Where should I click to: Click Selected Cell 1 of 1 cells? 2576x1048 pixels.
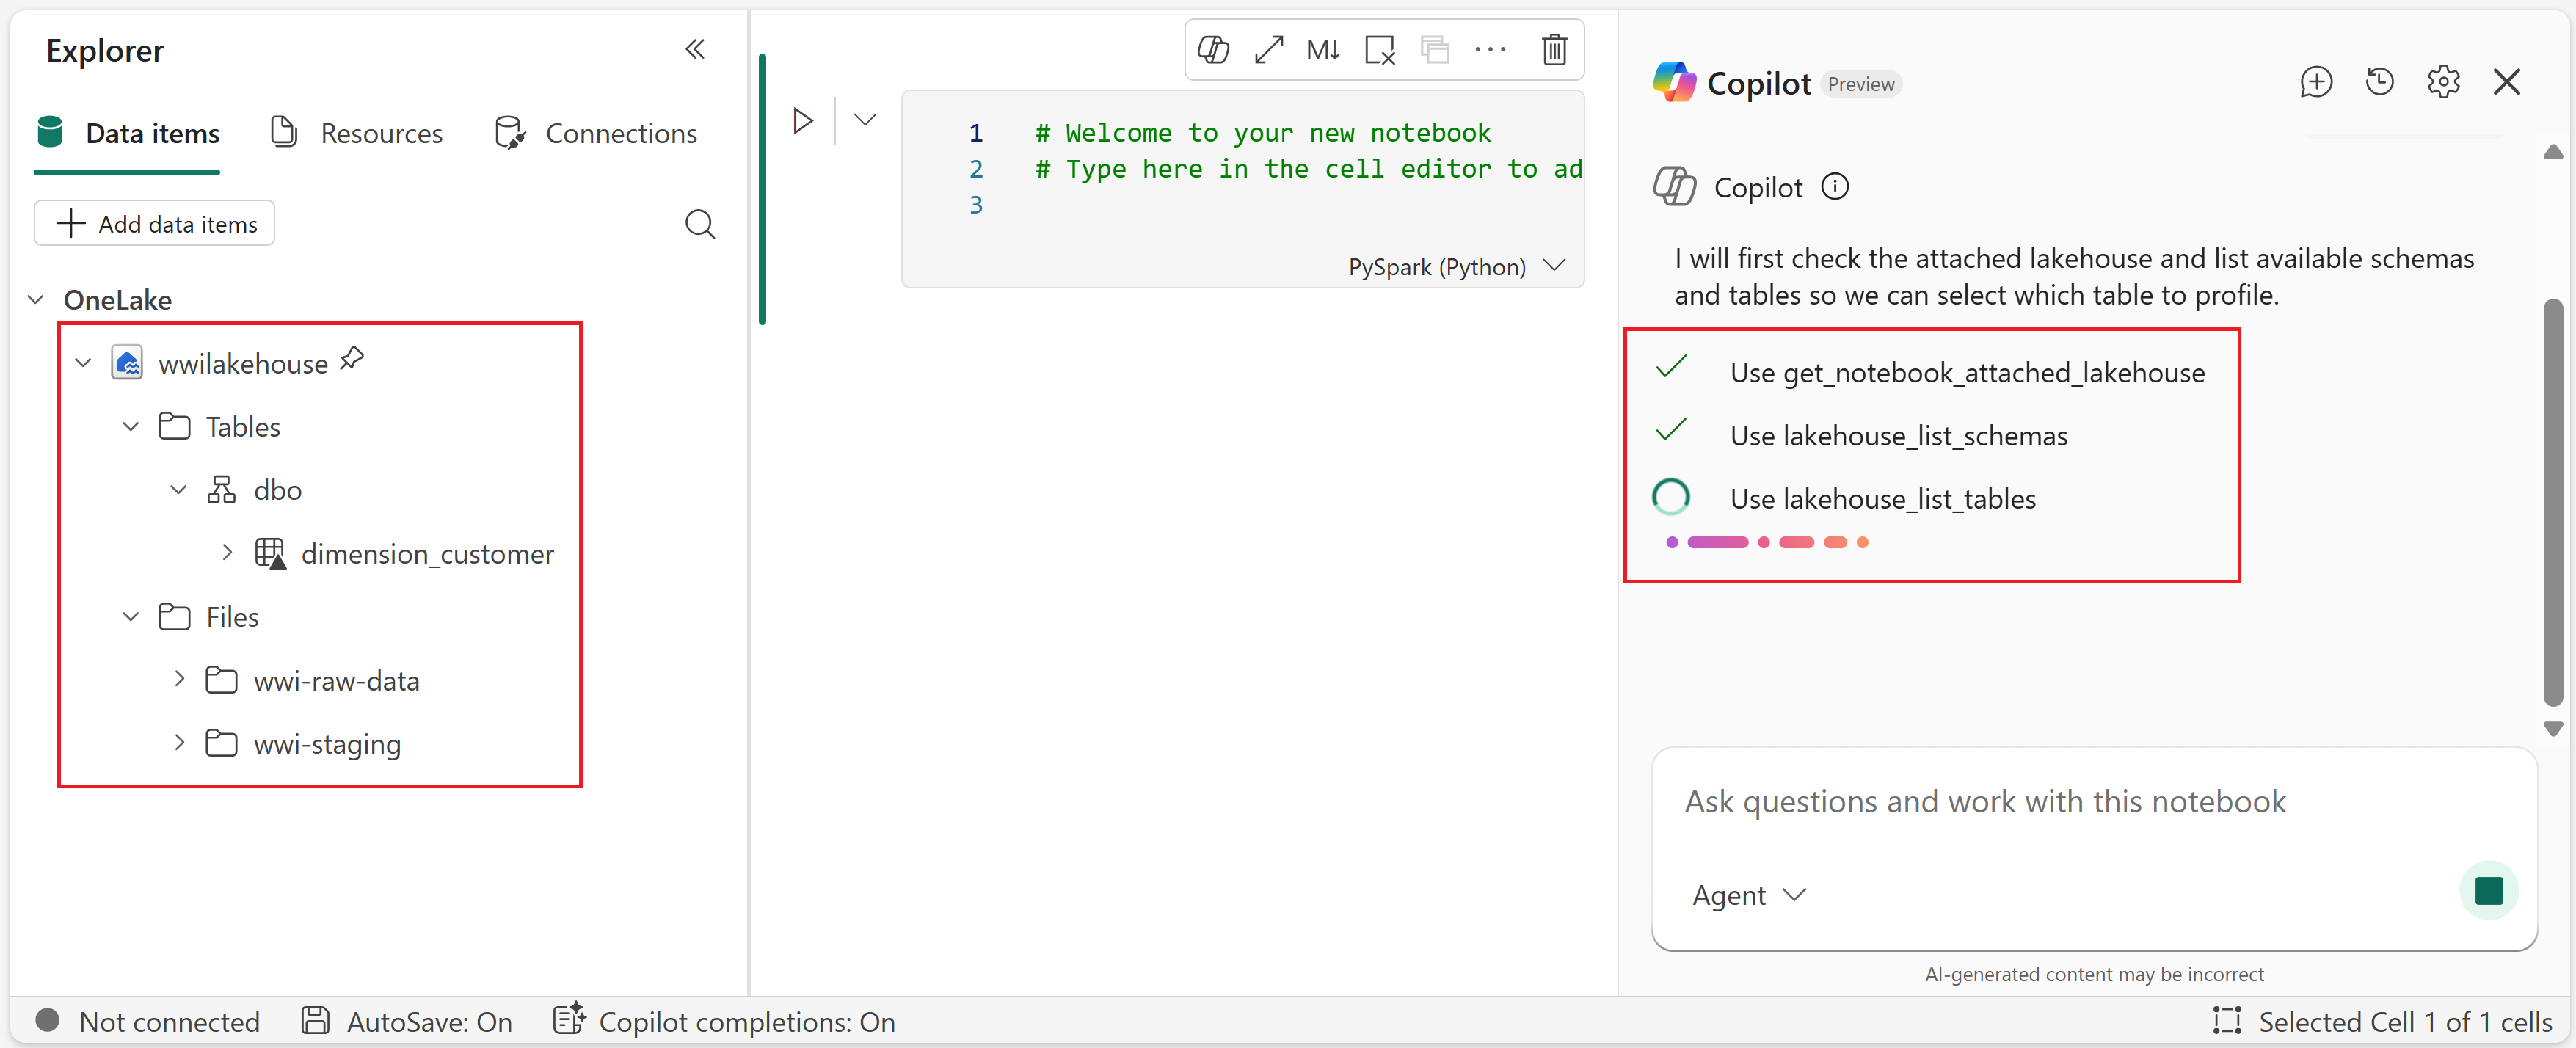click(2382, 1021)
